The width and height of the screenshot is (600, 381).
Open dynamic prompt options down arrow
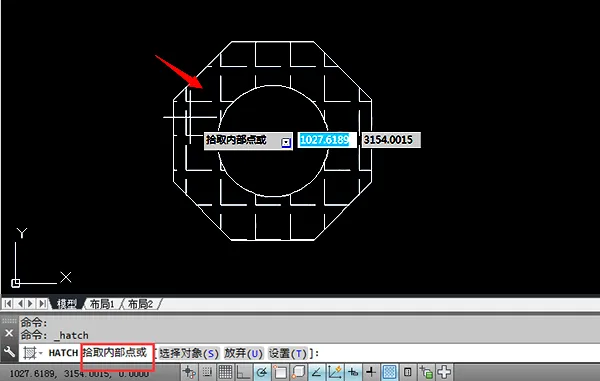coord(286,142)
